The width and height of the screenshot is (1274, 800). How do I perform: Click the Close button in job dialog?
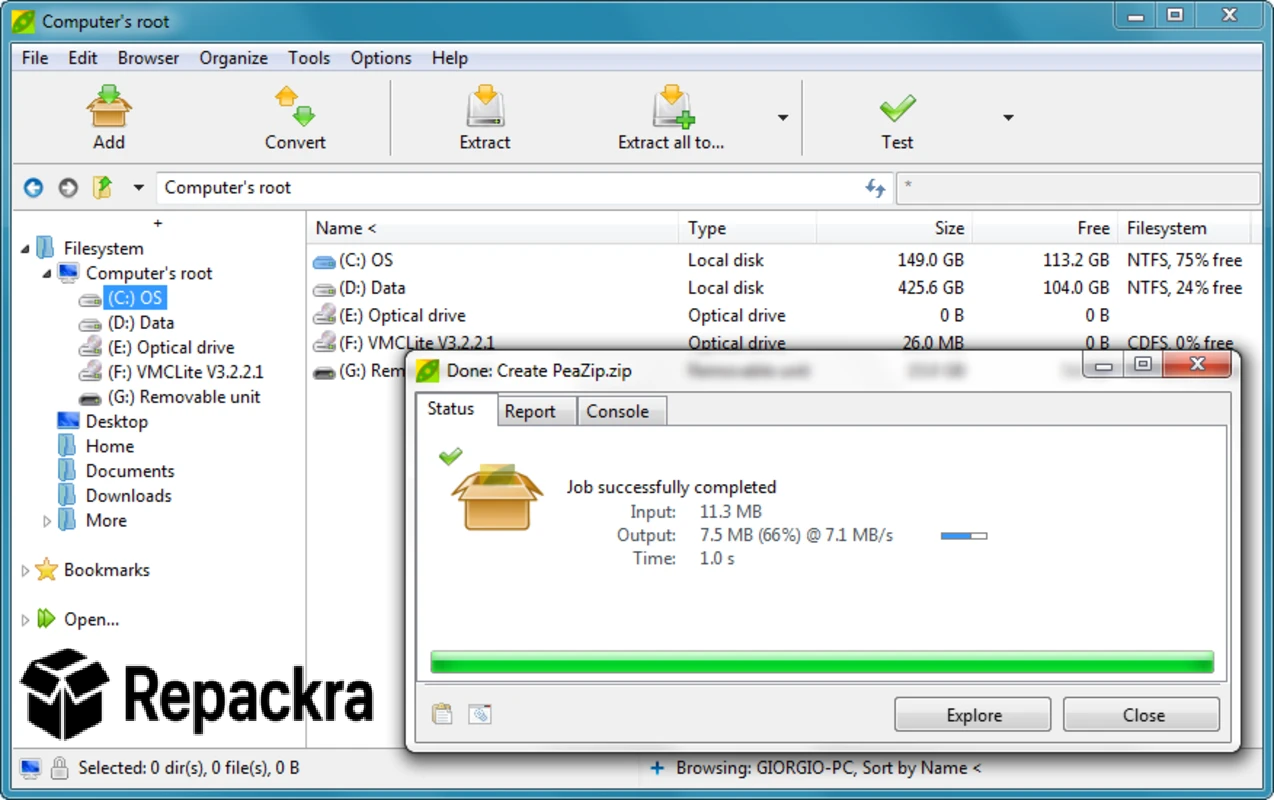pos(1142,715)
